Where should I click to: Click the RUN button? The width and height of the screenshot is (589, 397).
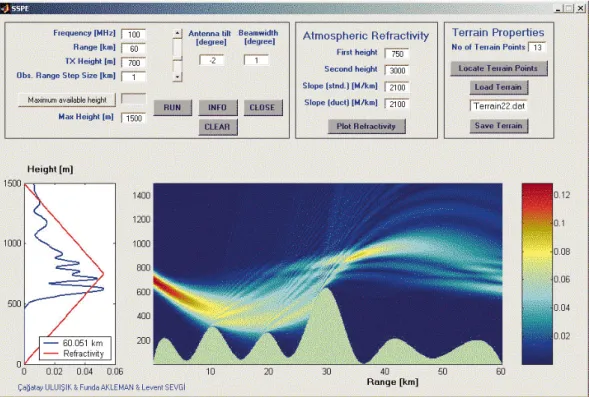point(173,108)
